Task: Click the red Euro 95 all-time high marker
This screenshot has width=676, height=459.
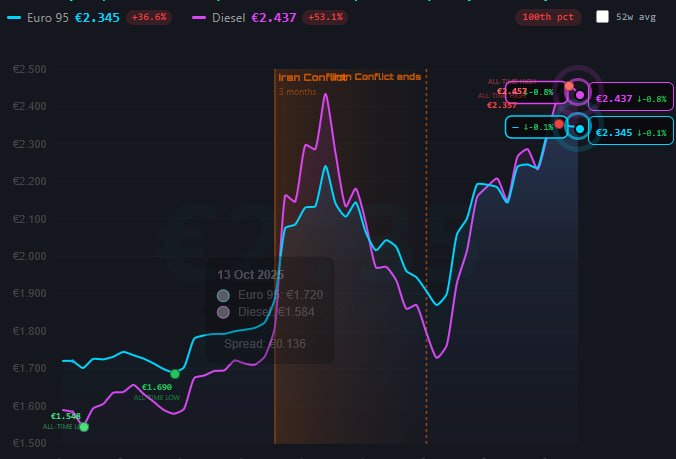Action: tap(559, 124)
